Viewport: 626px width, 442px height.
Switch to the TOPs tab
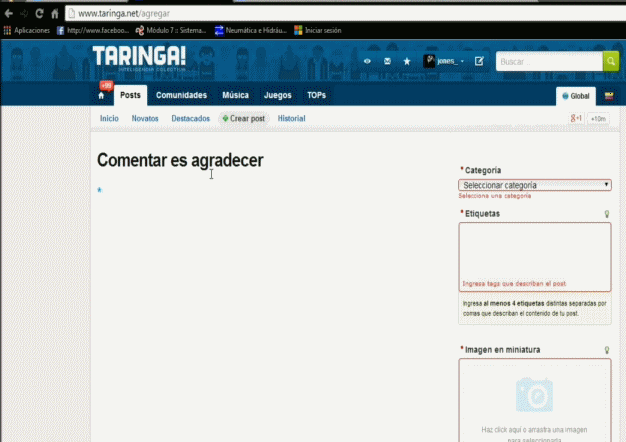tap(316, 95)
